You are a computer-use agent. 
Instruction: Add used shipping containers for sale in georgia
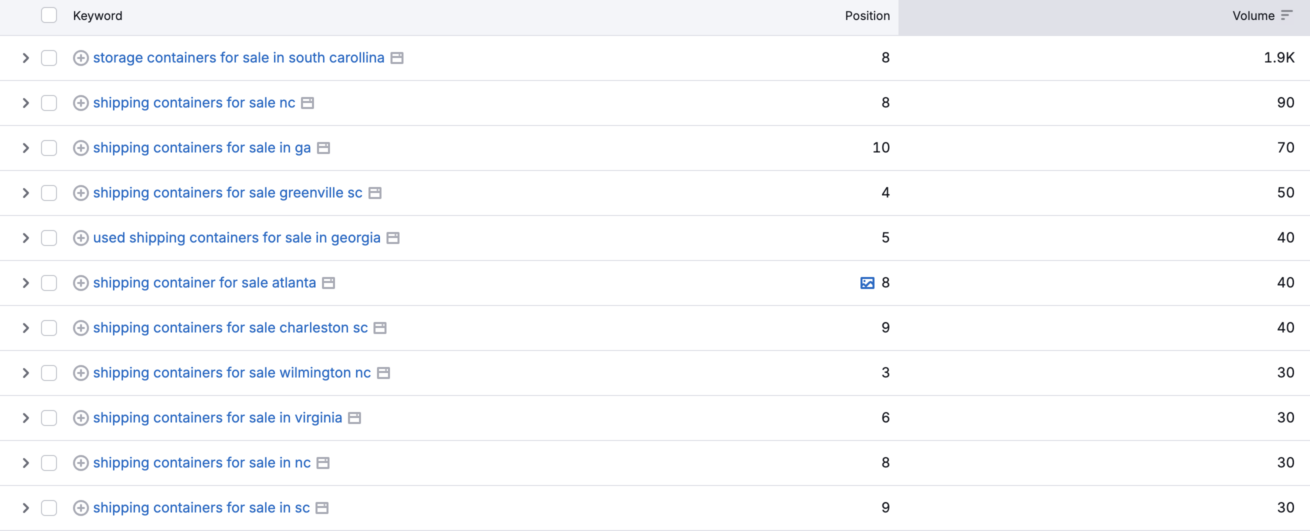click(x=81, y=238)
